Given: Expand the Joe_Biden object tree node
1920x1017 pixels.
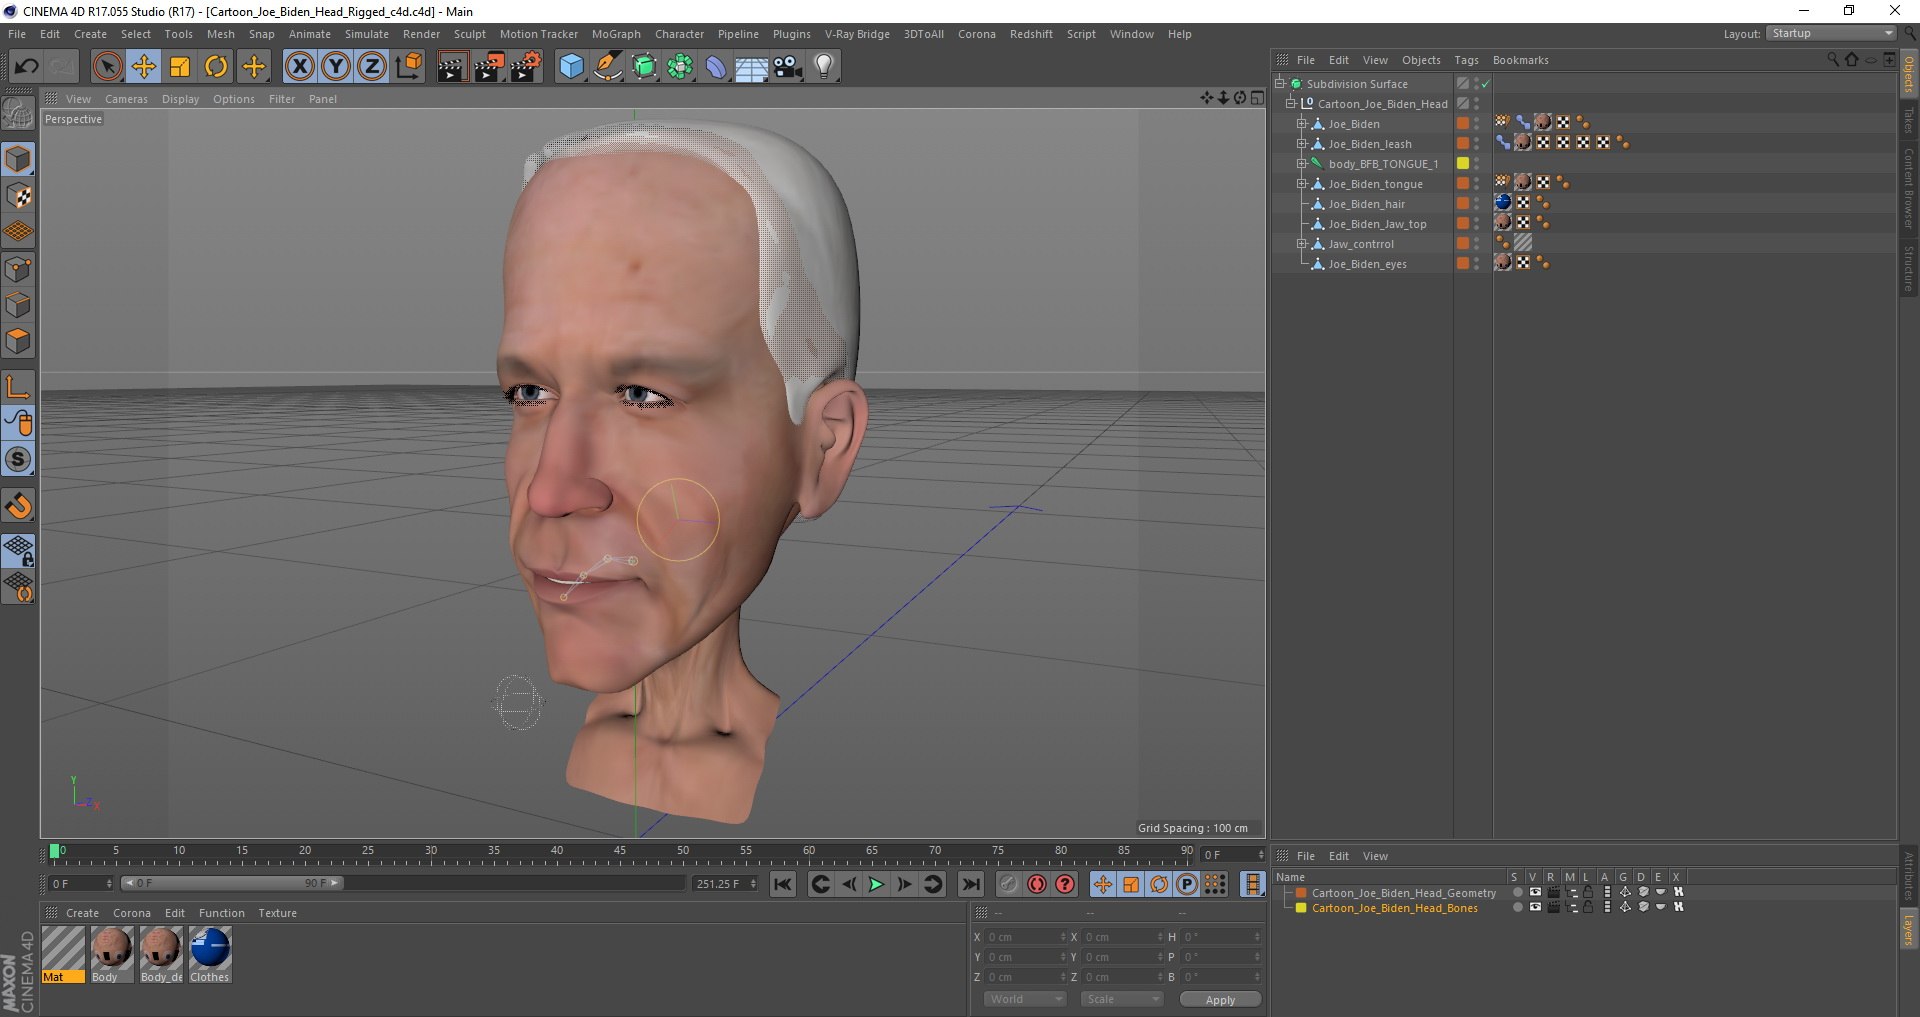Looking at the screenshot, I should (1302, 124).
